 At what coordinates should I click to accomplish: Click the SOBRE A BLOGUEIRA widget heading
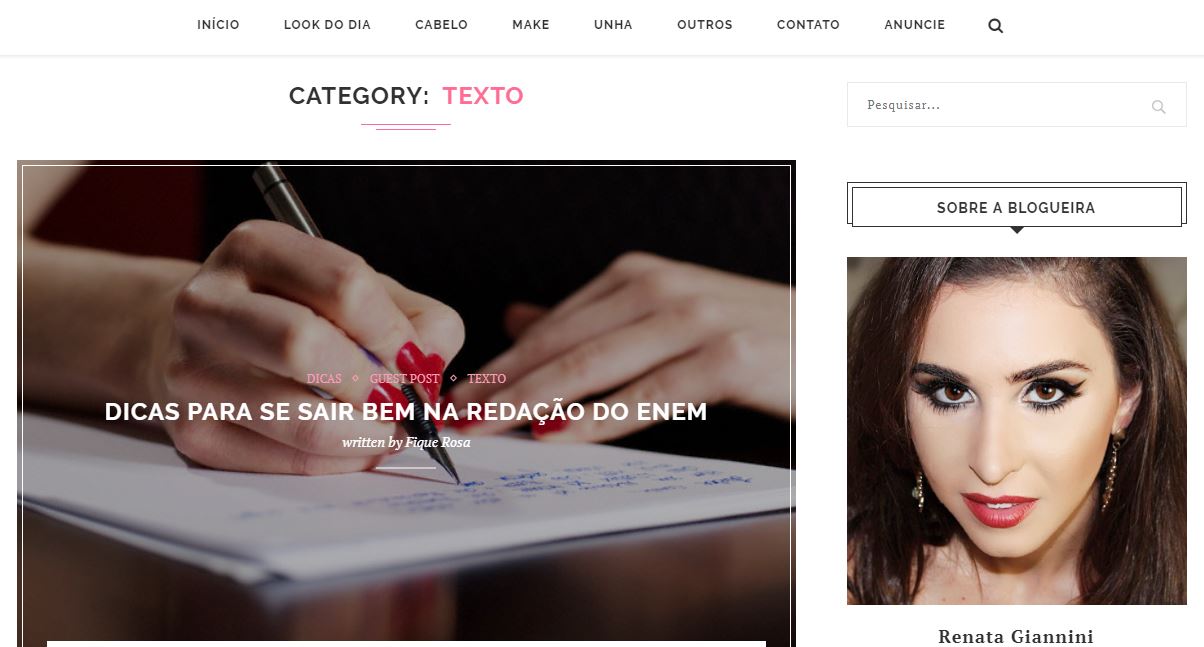pos(1016,208)
